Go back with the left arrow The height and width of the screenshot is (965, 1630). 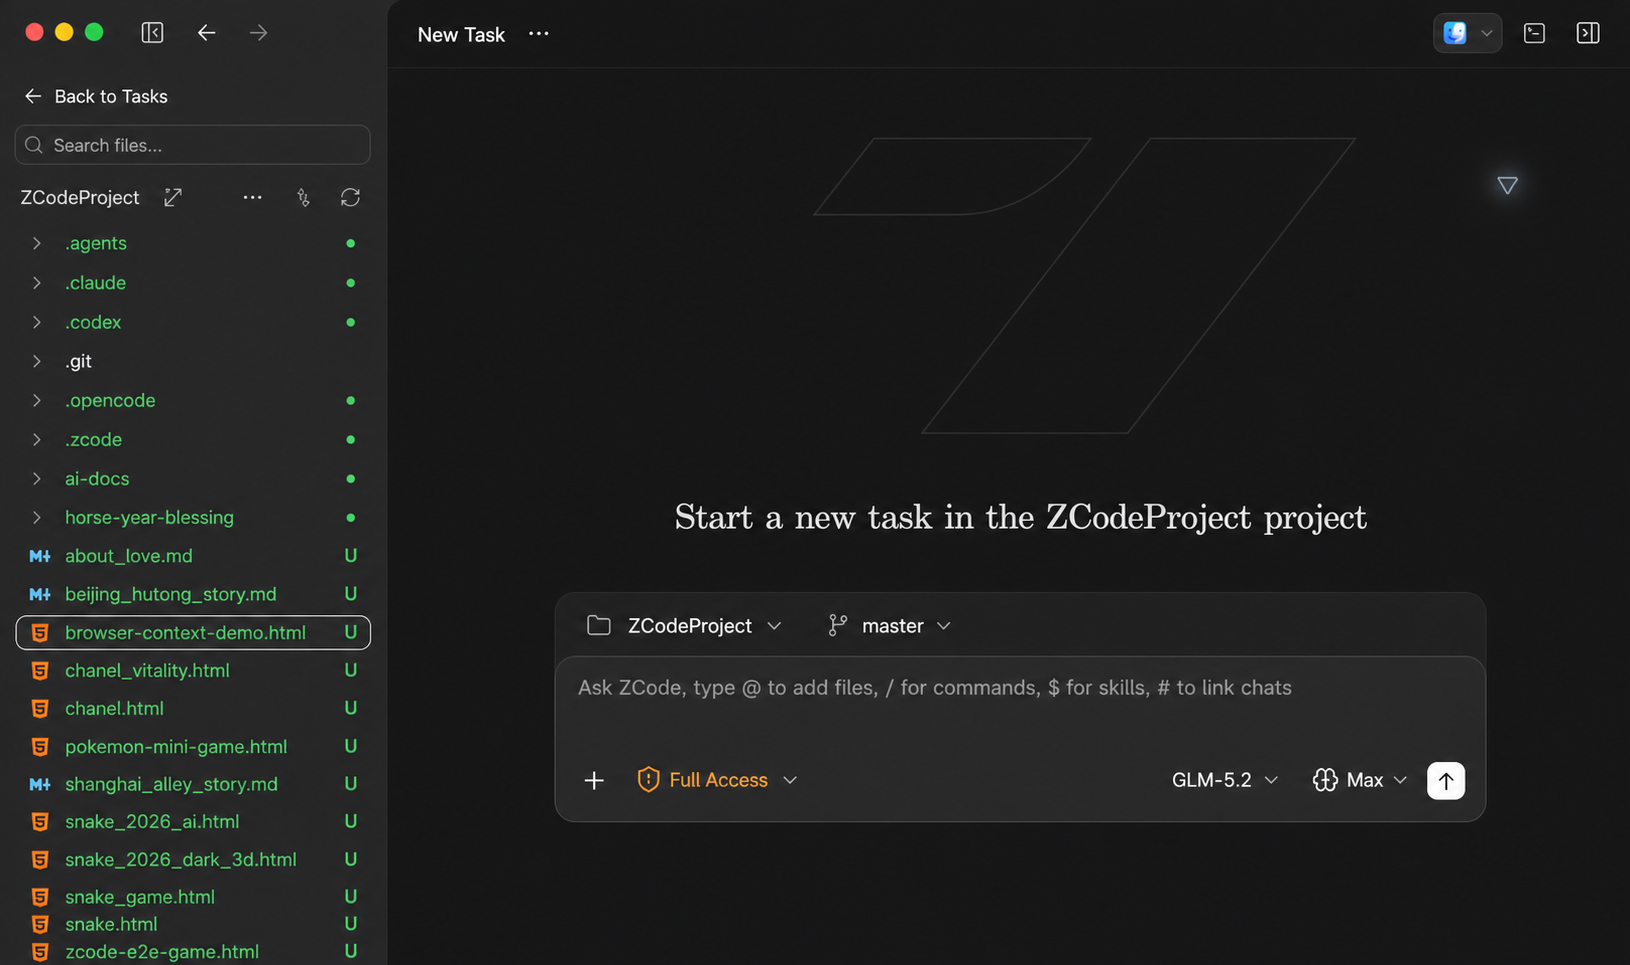(206, 33)
